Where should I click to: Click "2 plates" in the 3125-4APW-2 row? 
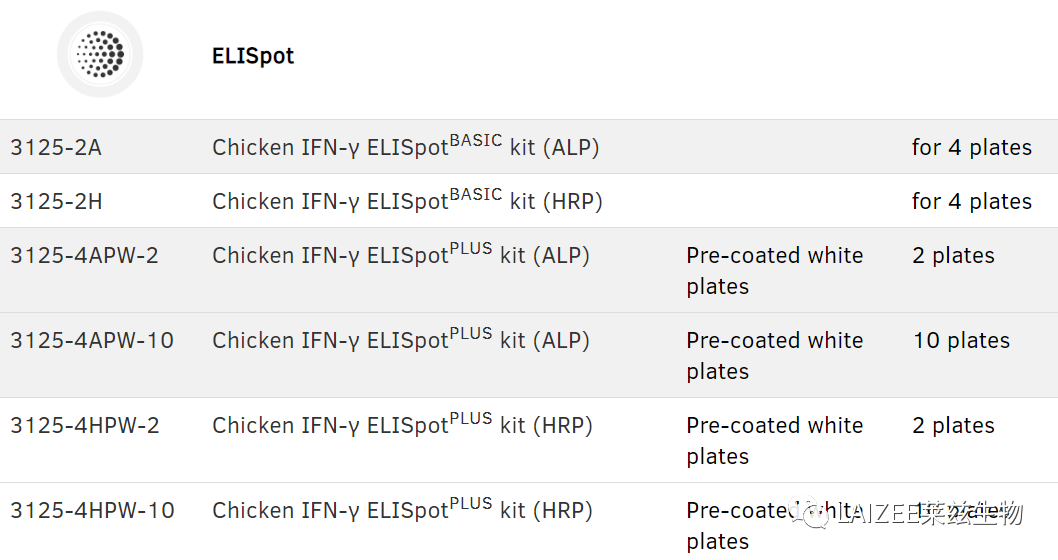953,256
